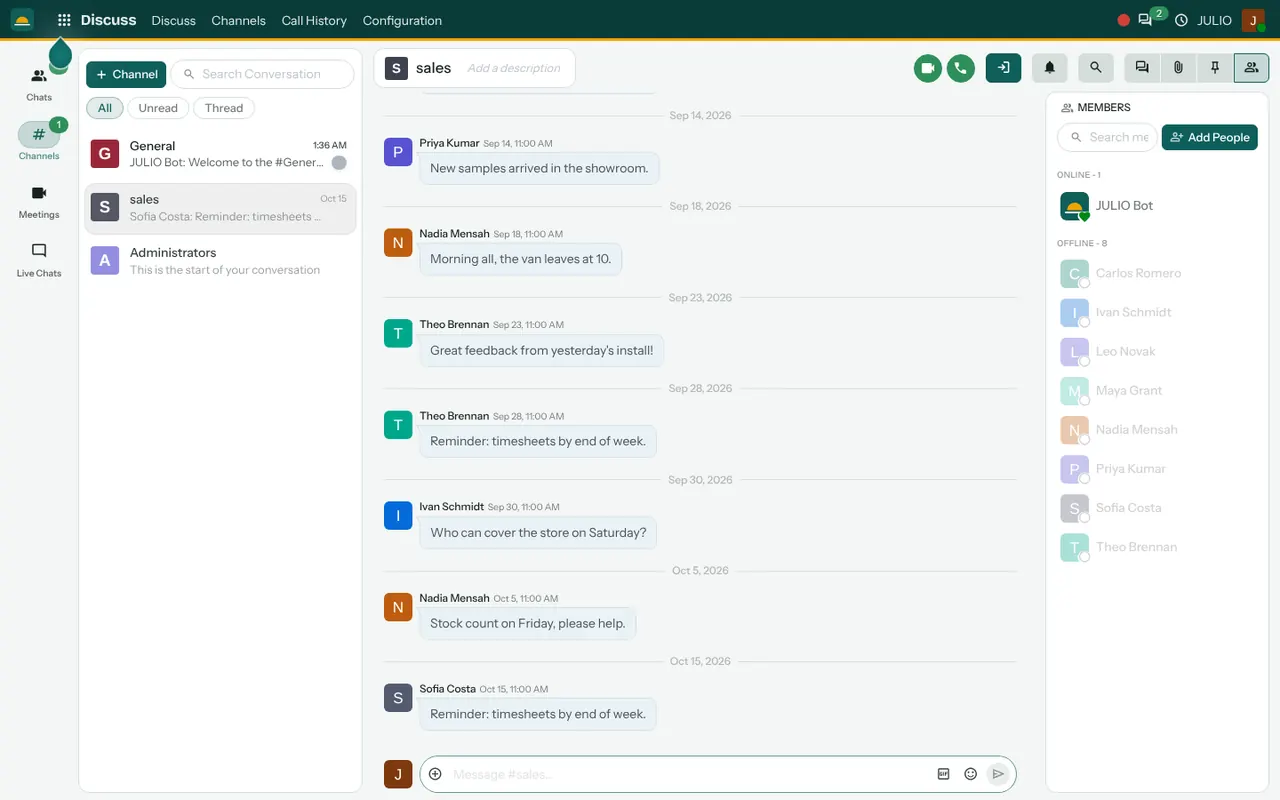Open Call History menu
Viewport: 1280px width, 800px height.
[314, 20]
